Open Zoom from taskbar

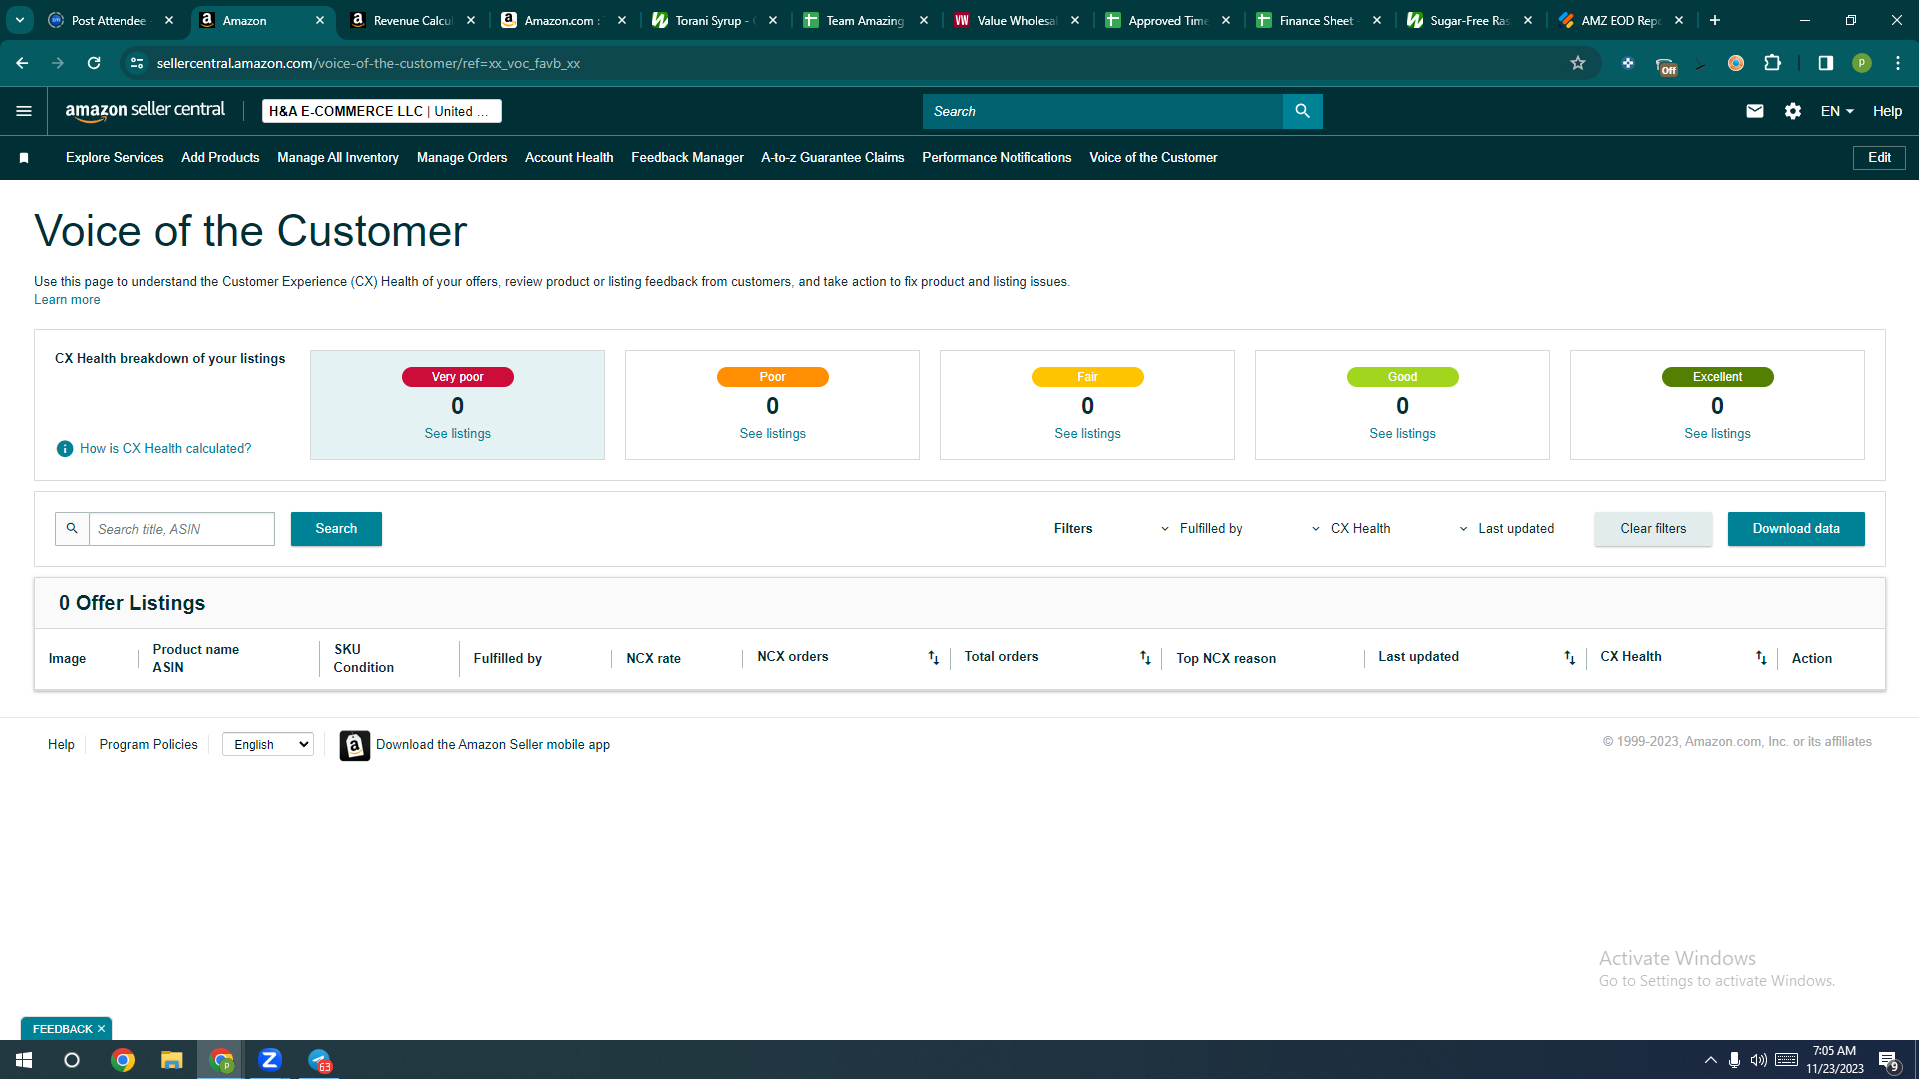click(270, 1060)
